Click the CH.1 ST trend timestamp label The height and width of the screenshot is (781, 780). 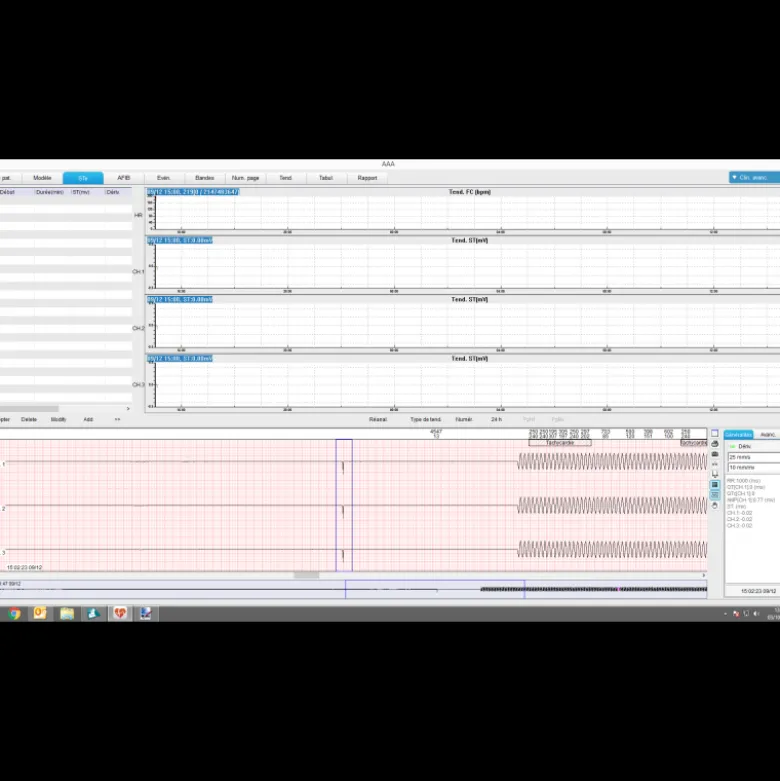tap(180, 241)
